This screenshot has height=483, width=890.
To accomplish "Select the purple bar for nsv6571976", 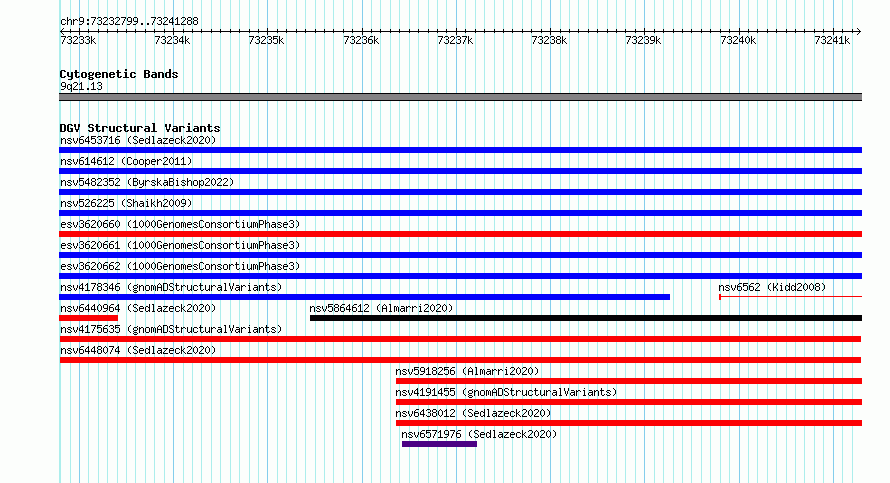I will click(x=439, y=444).
